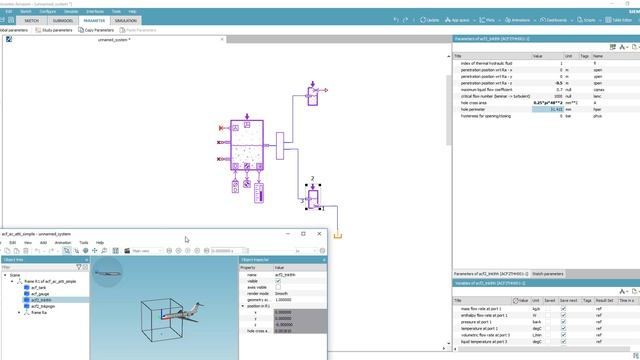
Task: Select the level gauge component below the tank
Action: point(259,192)
